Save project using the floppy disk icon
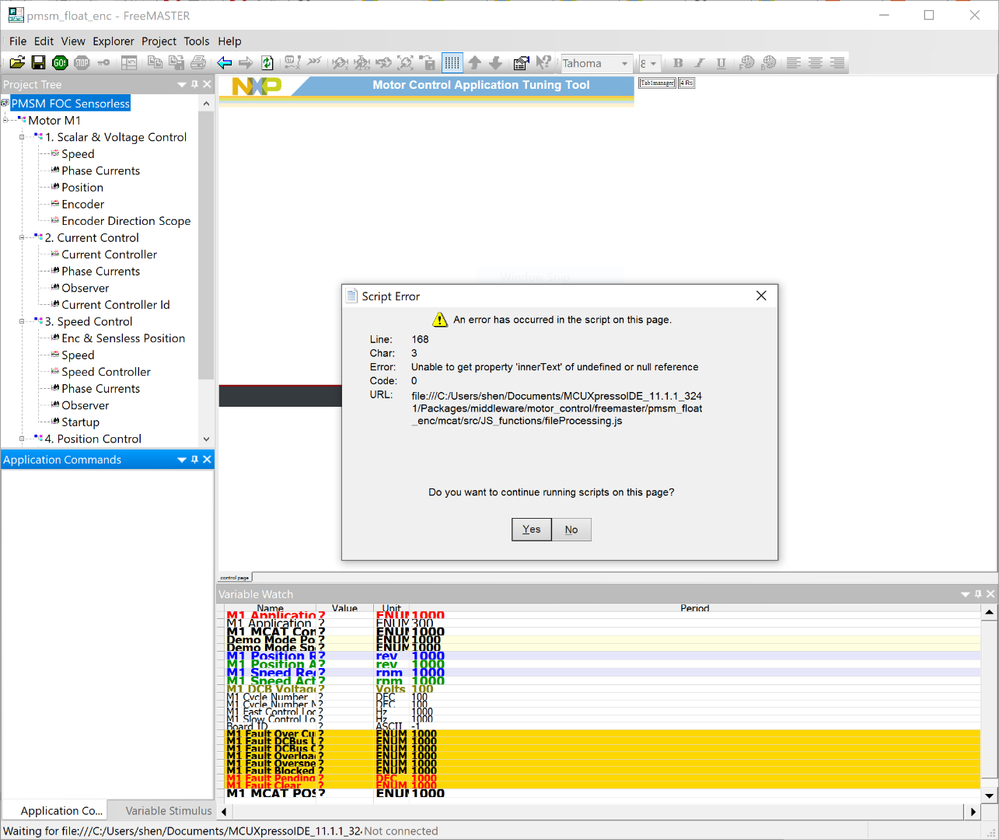Viewport: 999px width, 840px height. point(38,62)
